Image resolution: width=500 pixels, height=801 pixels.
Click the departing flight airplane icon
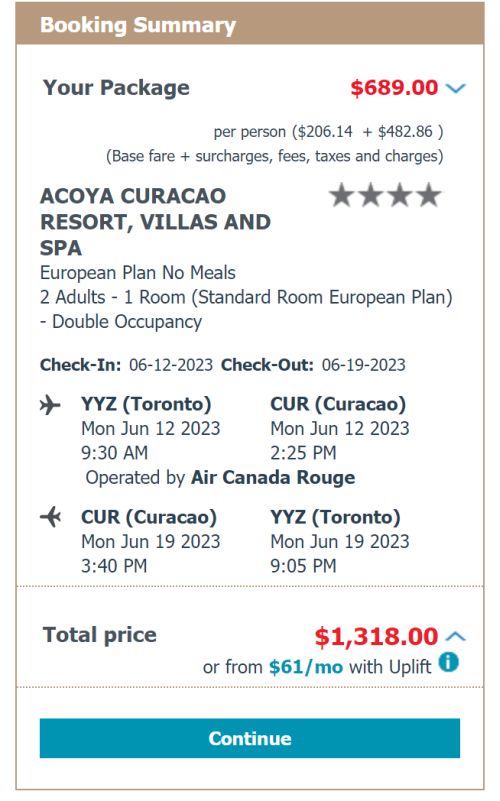coord(50,405)
